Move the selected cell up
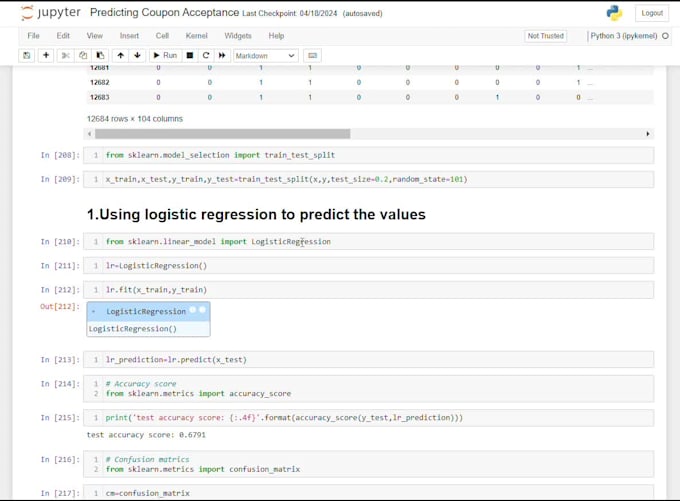Viewport: 680px width, 501px height. [x=121, y=56]
